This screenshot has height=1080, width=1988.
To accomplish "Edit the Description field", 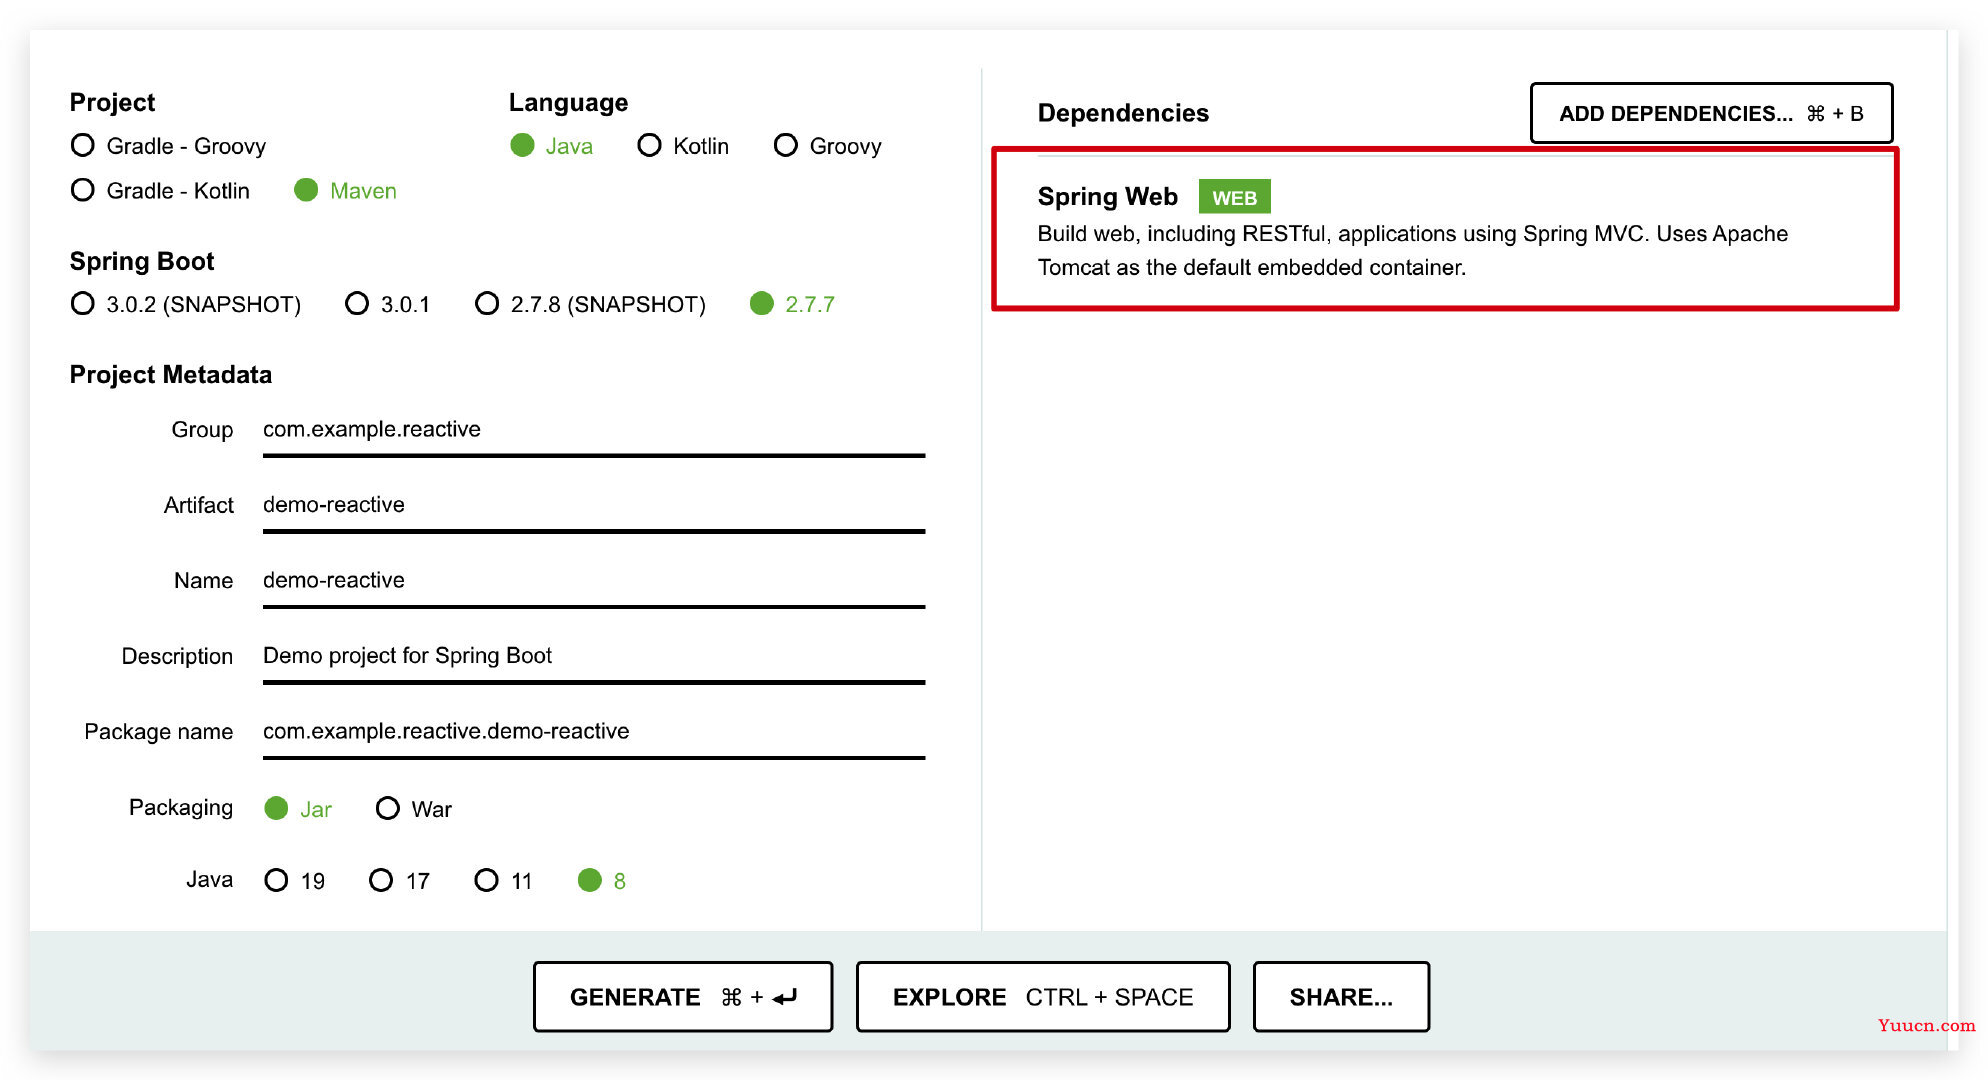I will [594, 657].
